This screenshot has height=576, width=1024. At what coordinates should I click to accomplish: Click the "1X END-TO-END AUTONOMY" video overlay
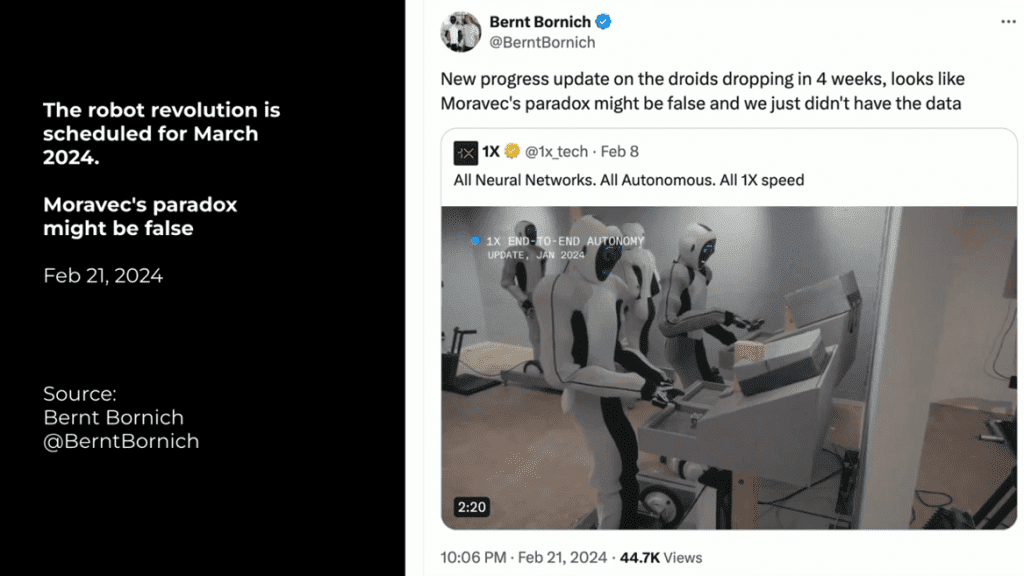click(x=563, y=242)
